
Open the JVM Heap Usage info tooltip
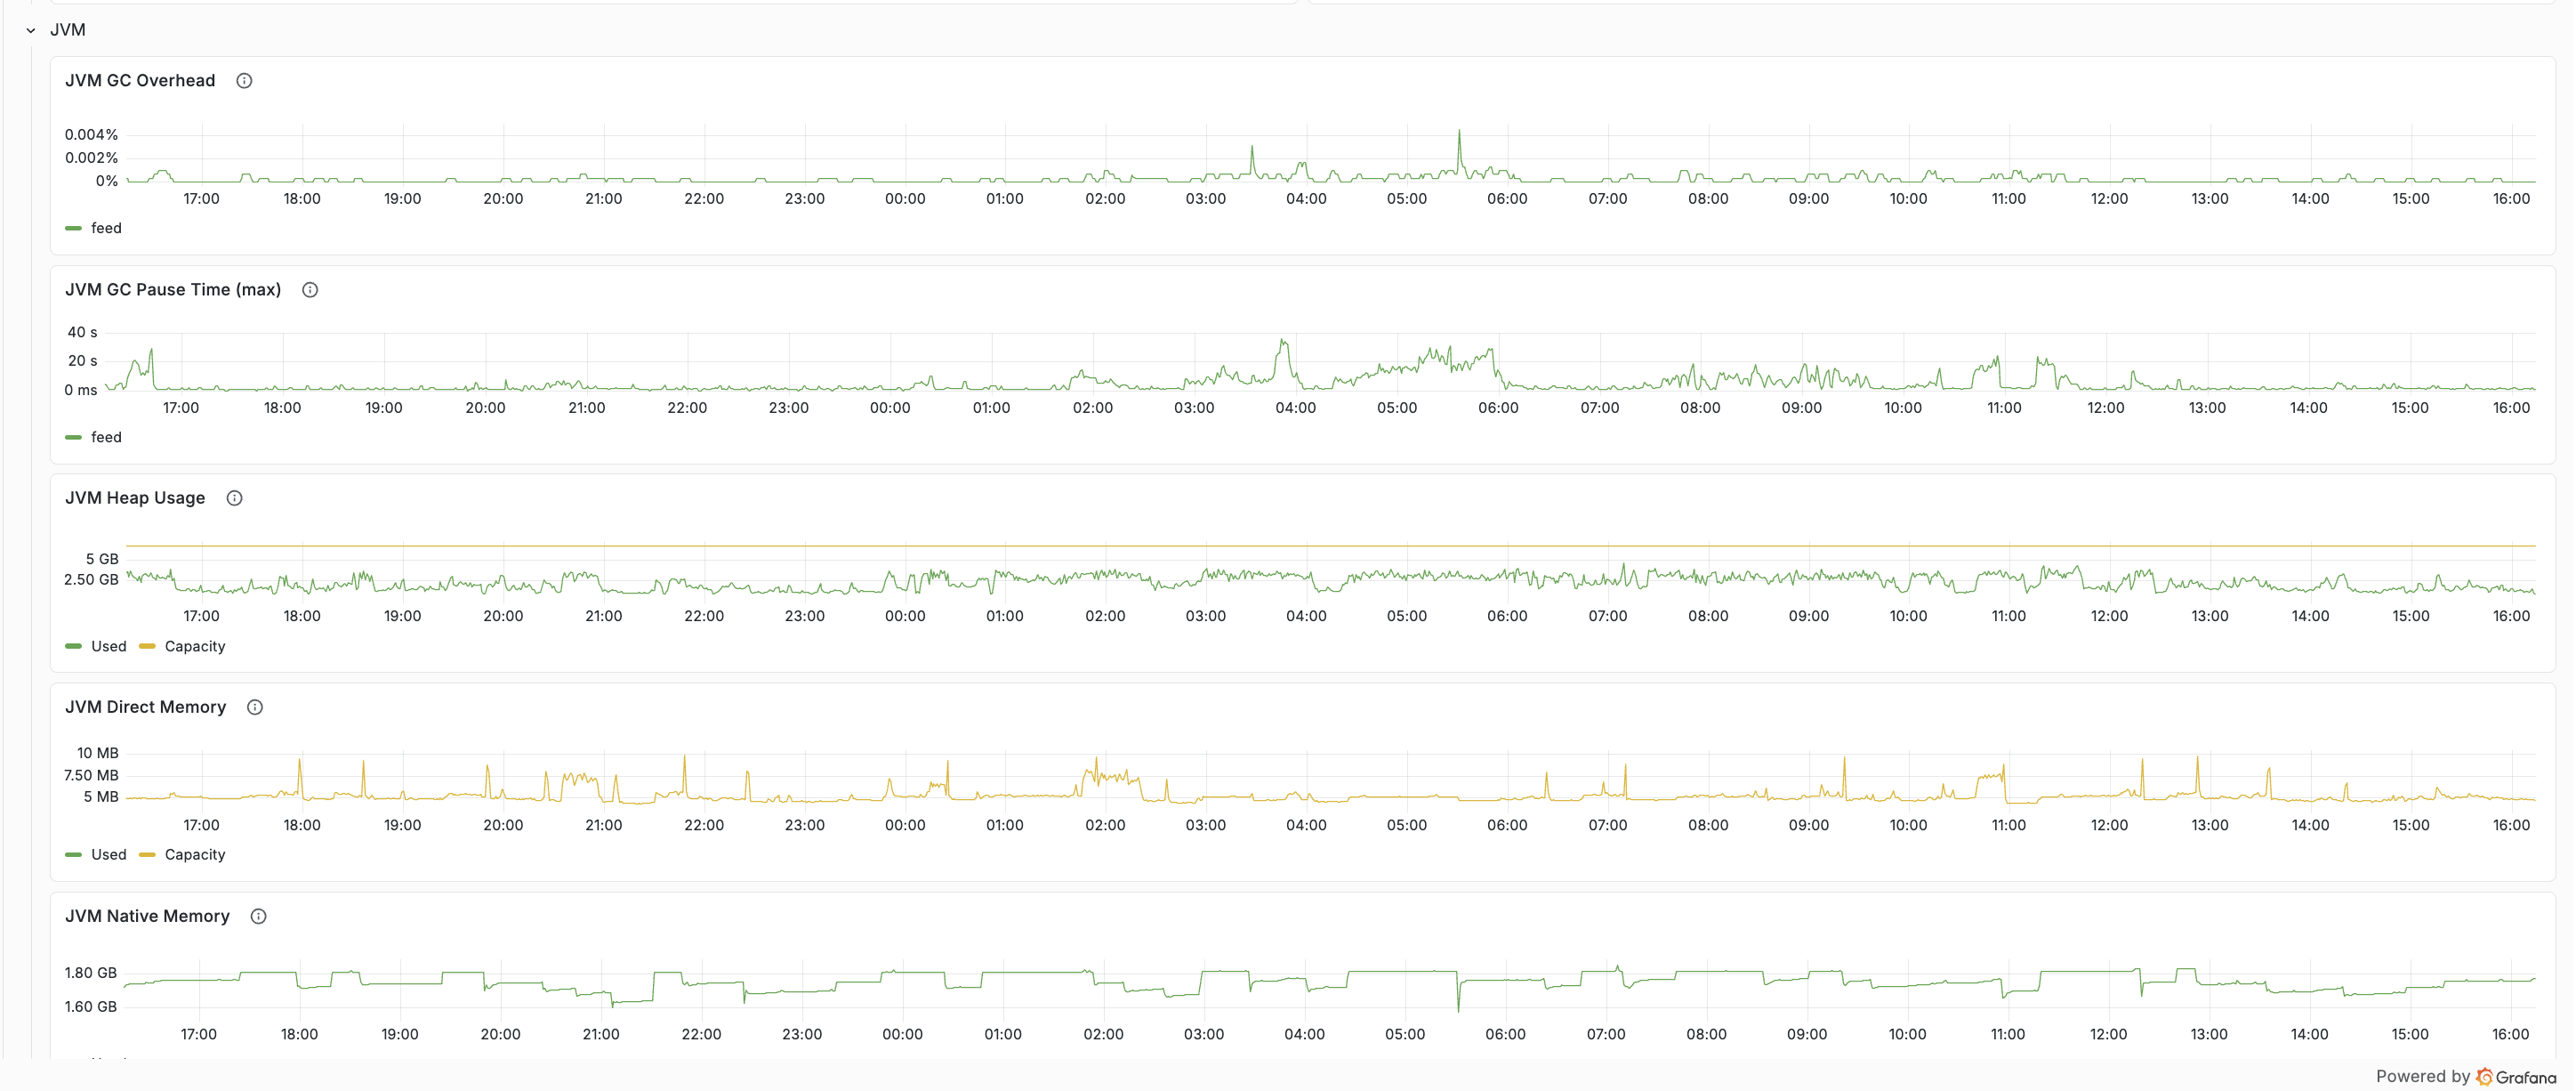pyautogui.click(x=234, y=497)
